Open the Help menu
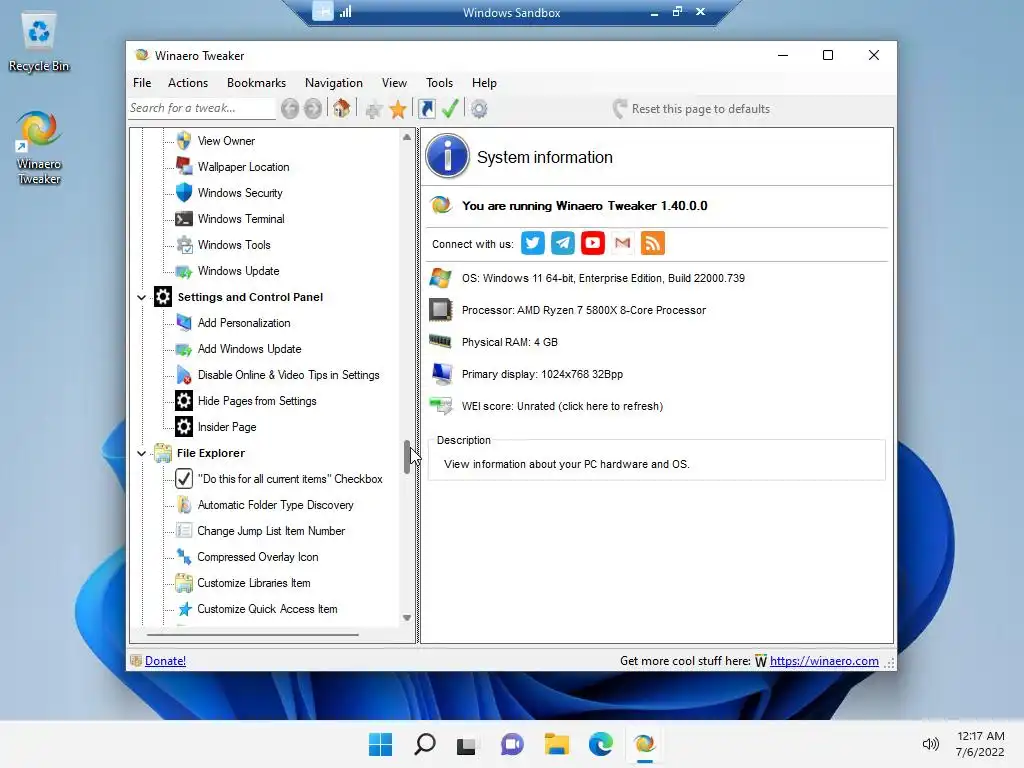 [485, 83]
